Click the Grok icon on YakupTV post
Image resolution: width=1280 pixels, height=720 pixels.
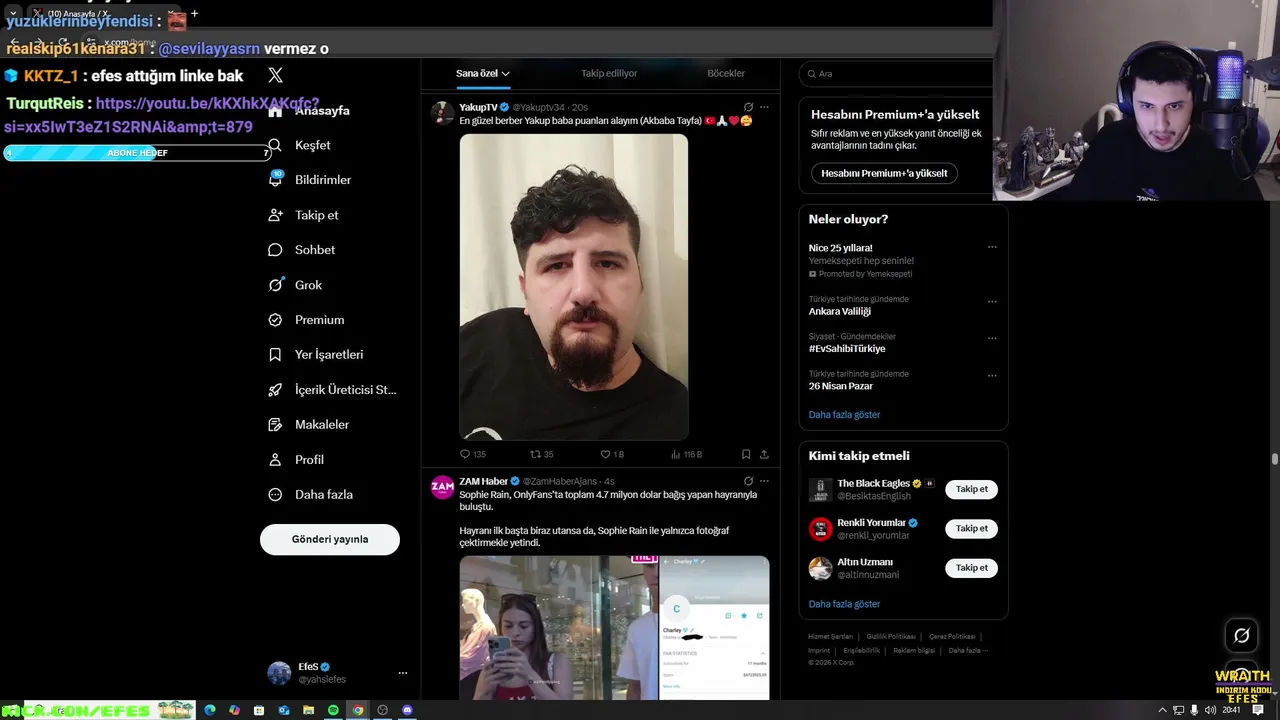(x=748, y=107)
